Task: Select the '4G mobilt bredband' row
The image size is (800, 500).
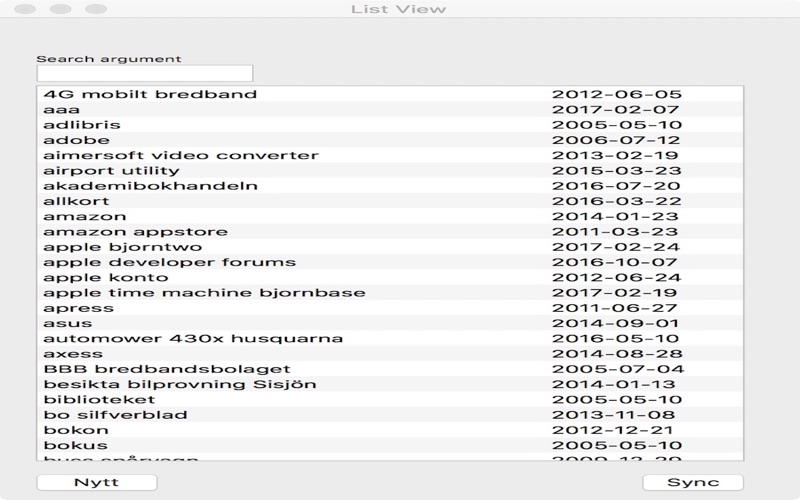Action: click(x=390, y=94)
